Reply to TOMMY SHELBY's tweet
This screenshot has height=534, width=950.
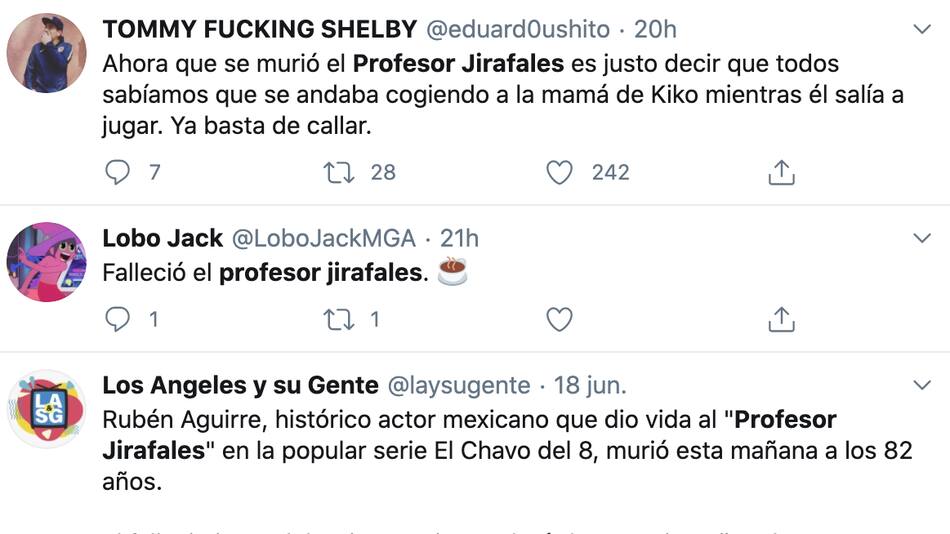(118, 173)
